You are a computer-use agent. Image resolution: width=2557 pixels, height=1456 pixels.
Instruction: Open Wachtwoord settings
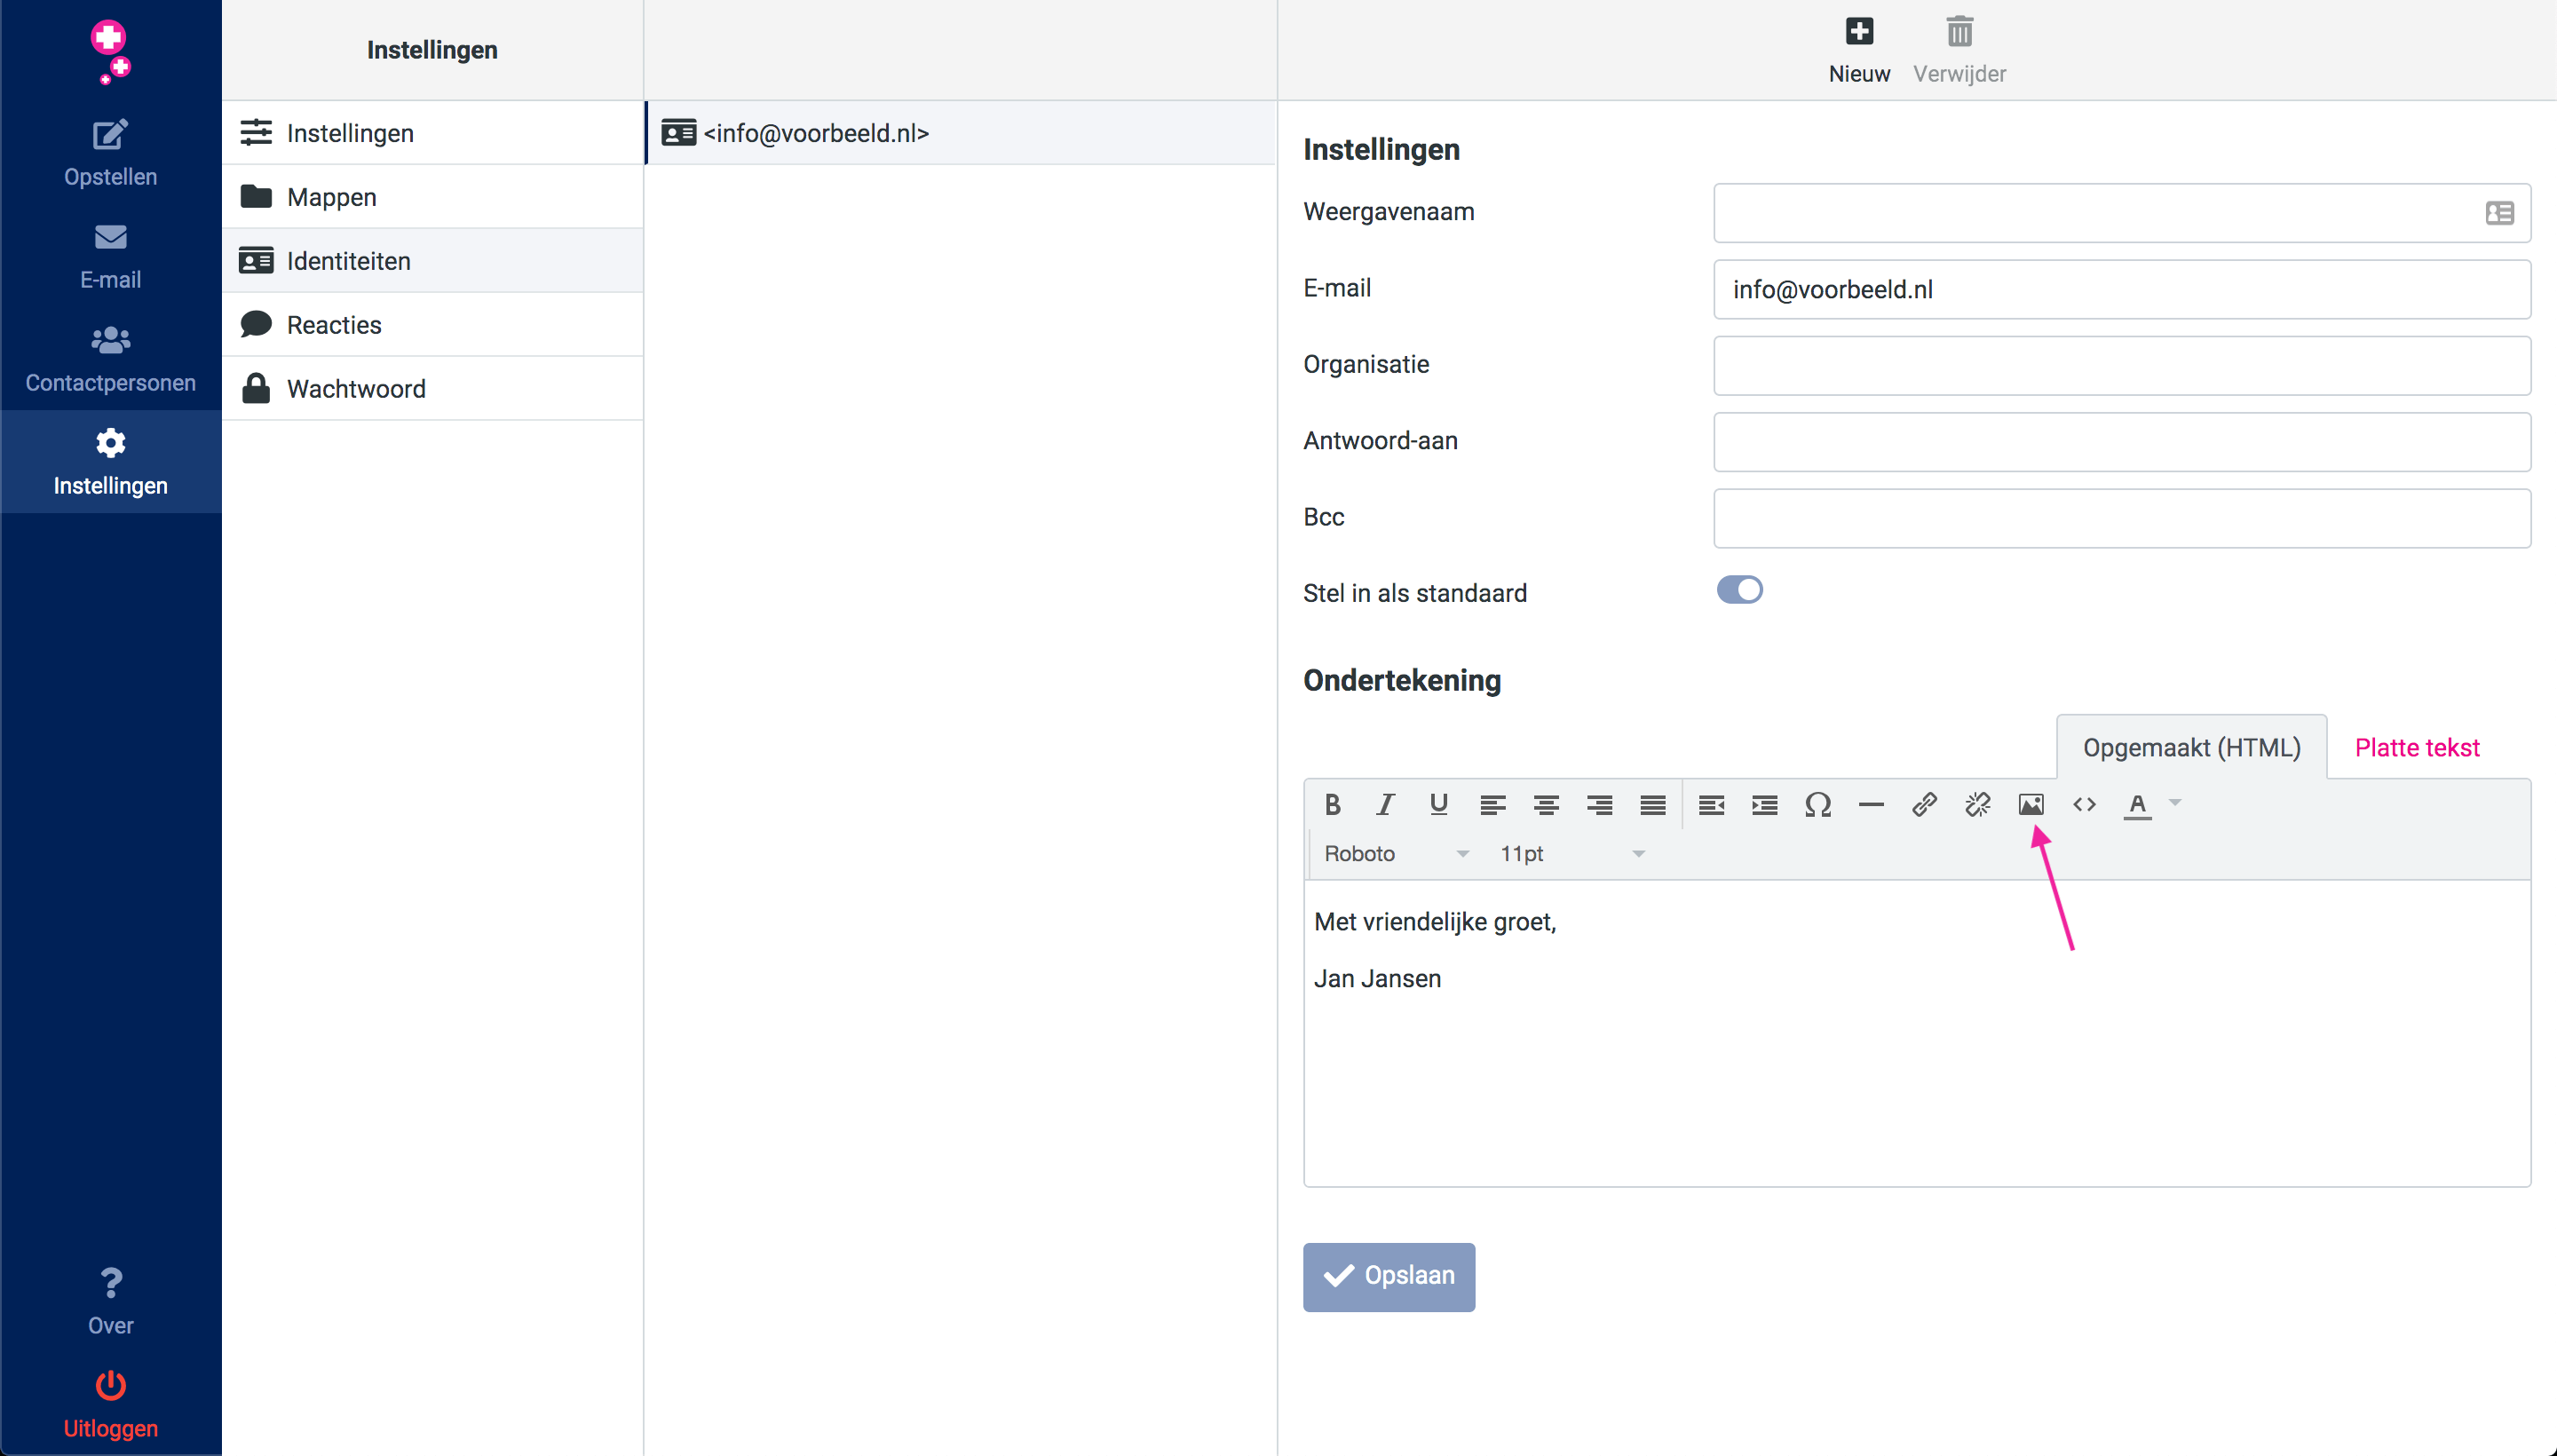(355, 388)
